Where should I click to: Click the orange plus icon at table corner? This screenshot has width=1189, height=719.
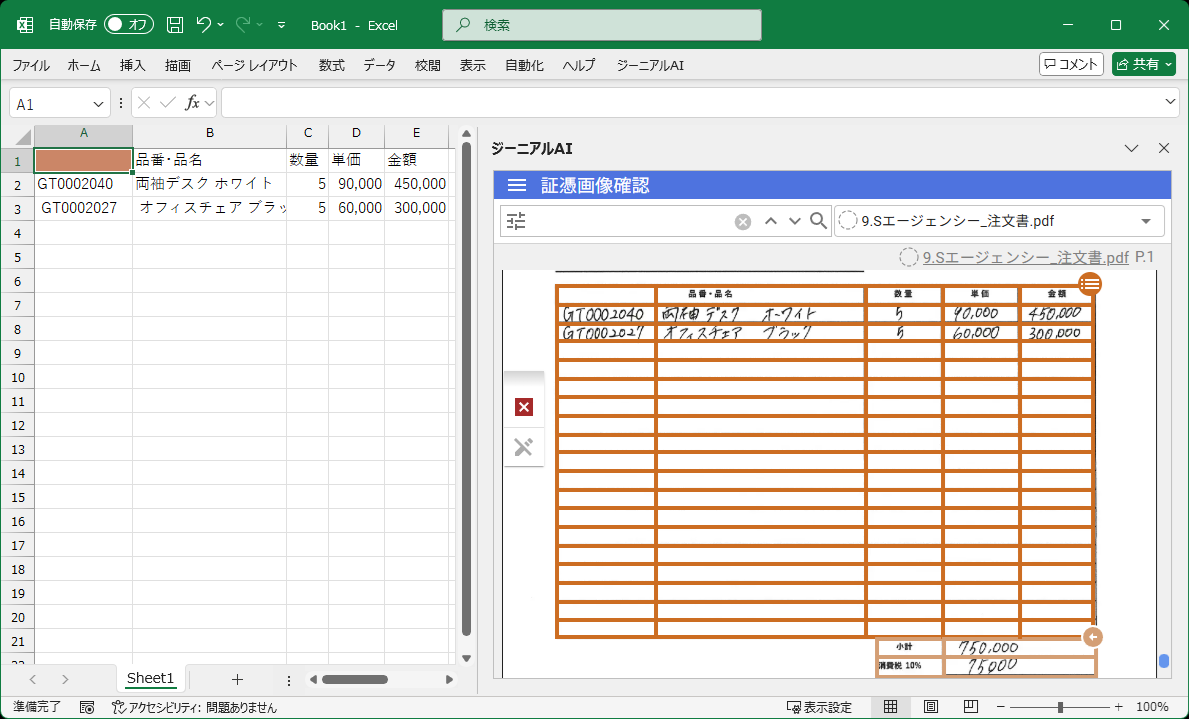click(1092, 636)
